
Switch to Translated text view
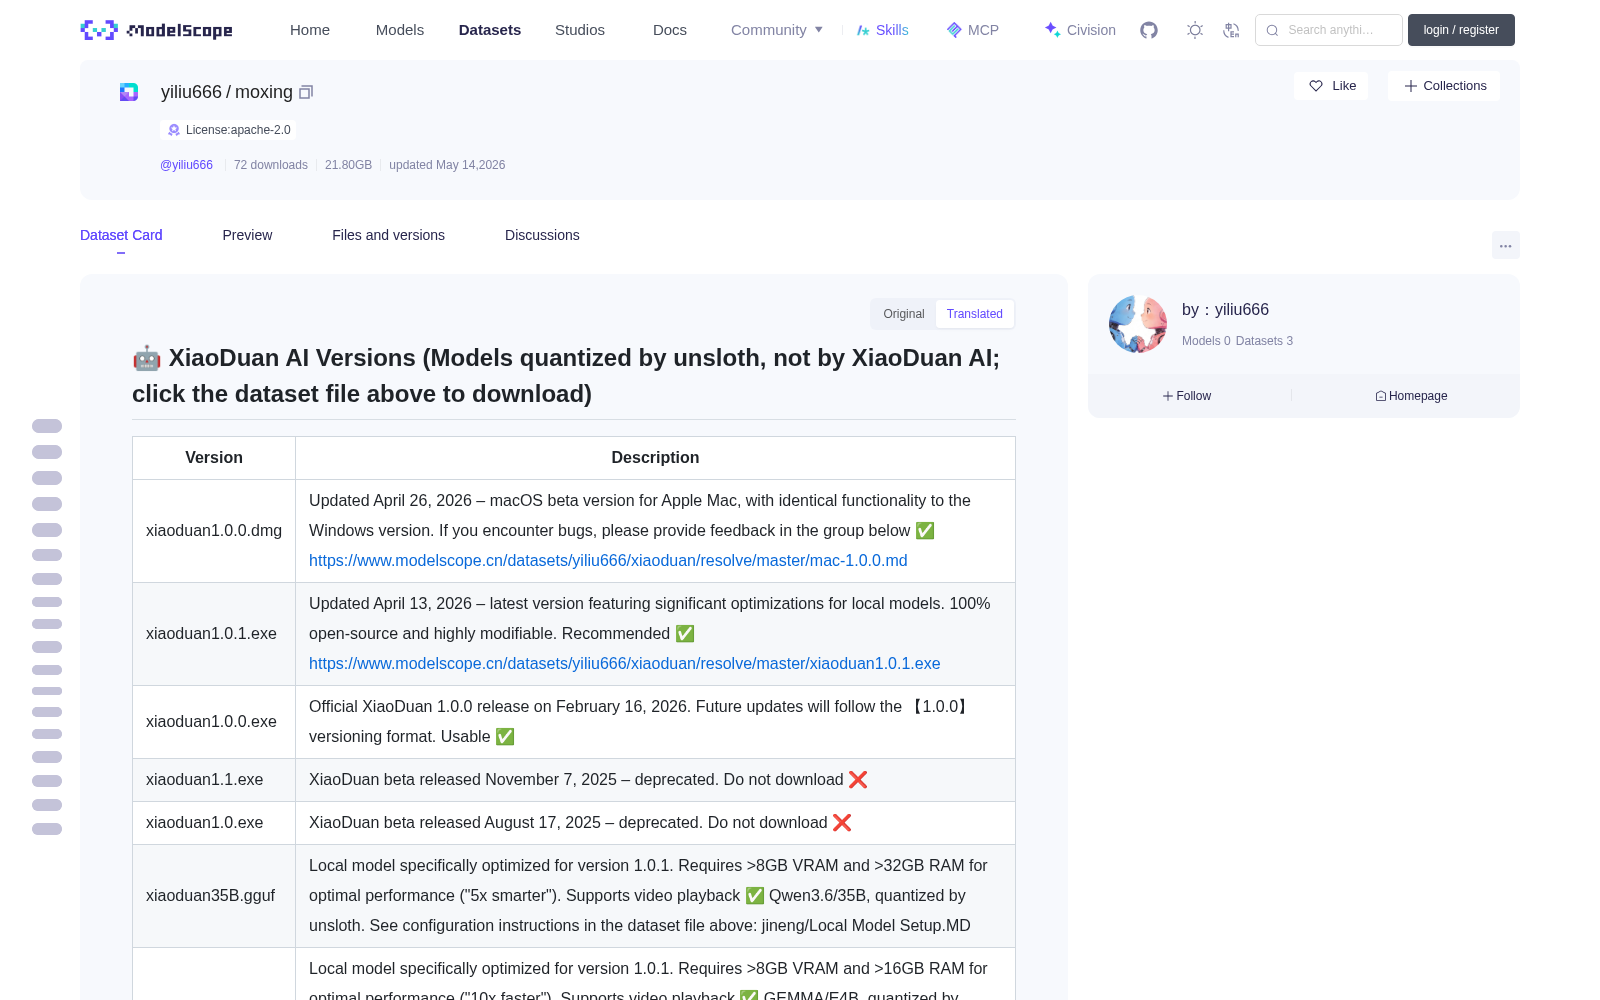pos(975,314)
